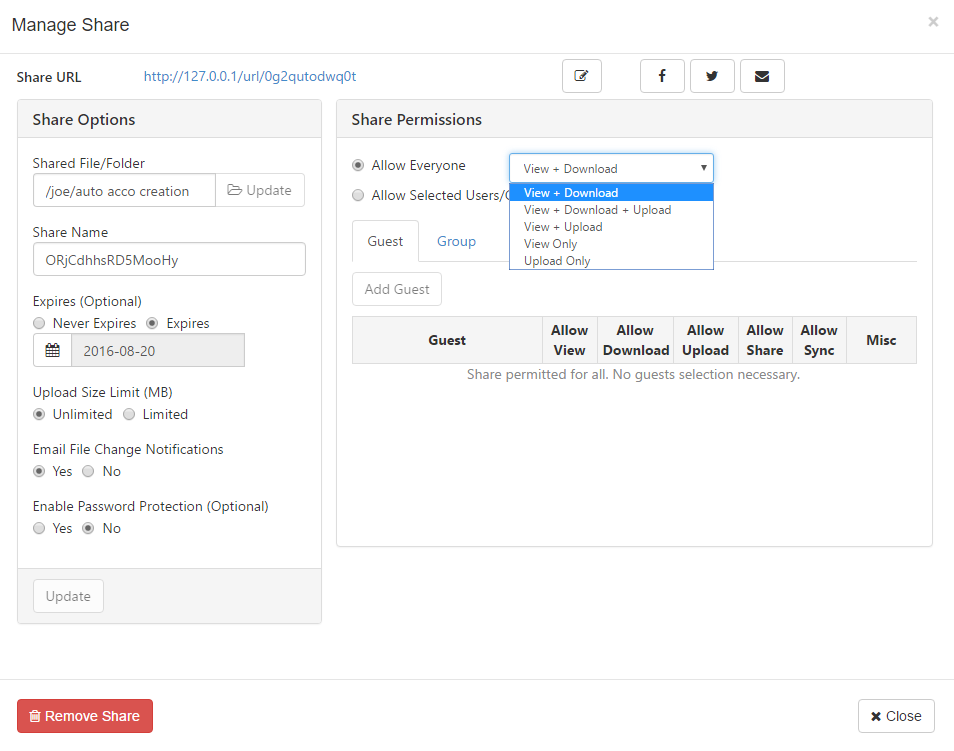Pick highlighted View + Download list option

[611, 193]
